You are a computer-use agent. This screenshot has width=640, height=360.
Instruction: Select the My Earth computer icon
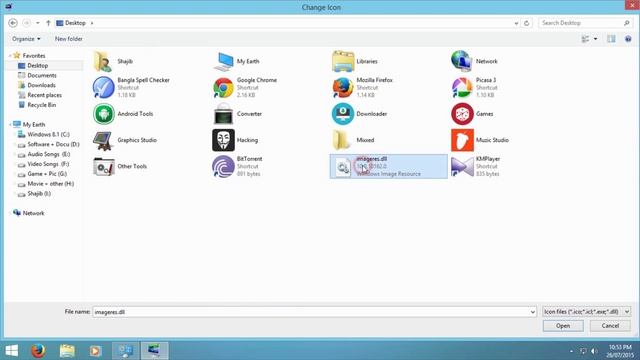[x=223, y=61]
